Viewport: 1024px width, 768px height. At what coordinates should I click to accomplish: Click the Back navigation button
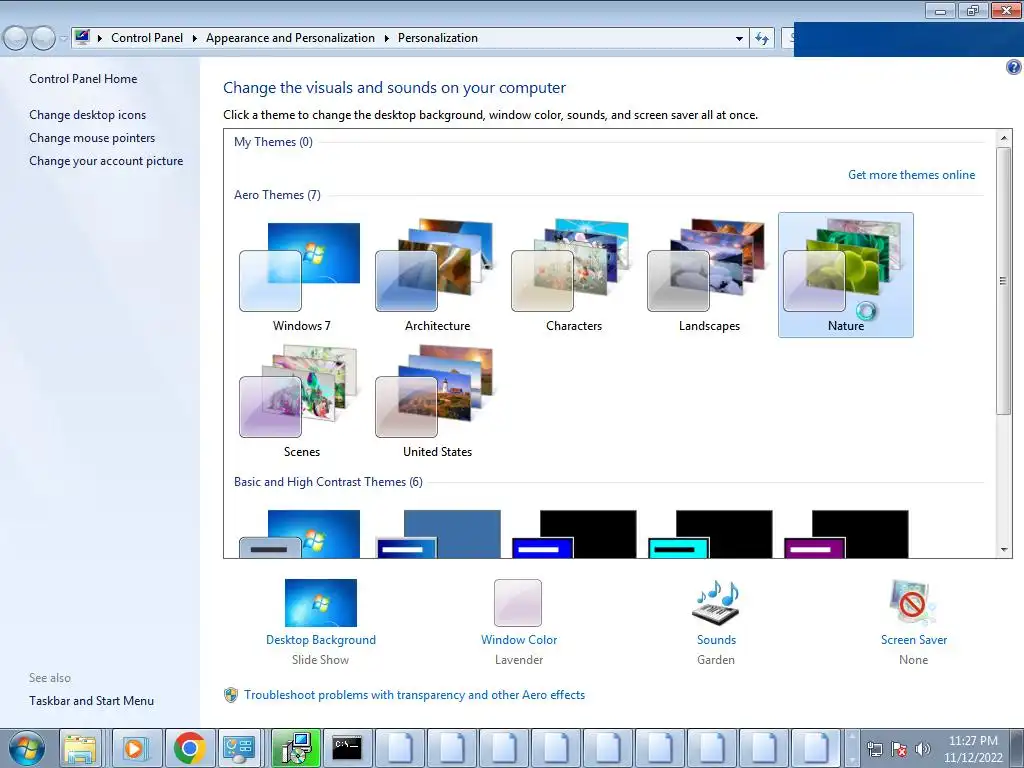[x=16, y=38]
